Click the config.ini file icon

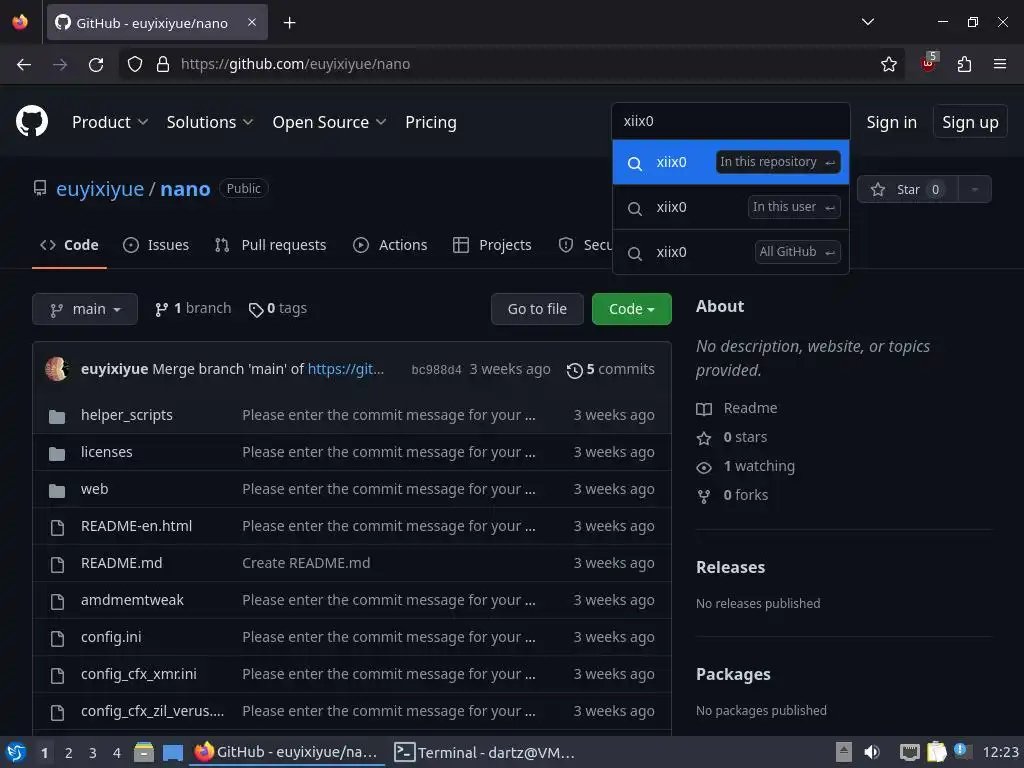[57, 638]
